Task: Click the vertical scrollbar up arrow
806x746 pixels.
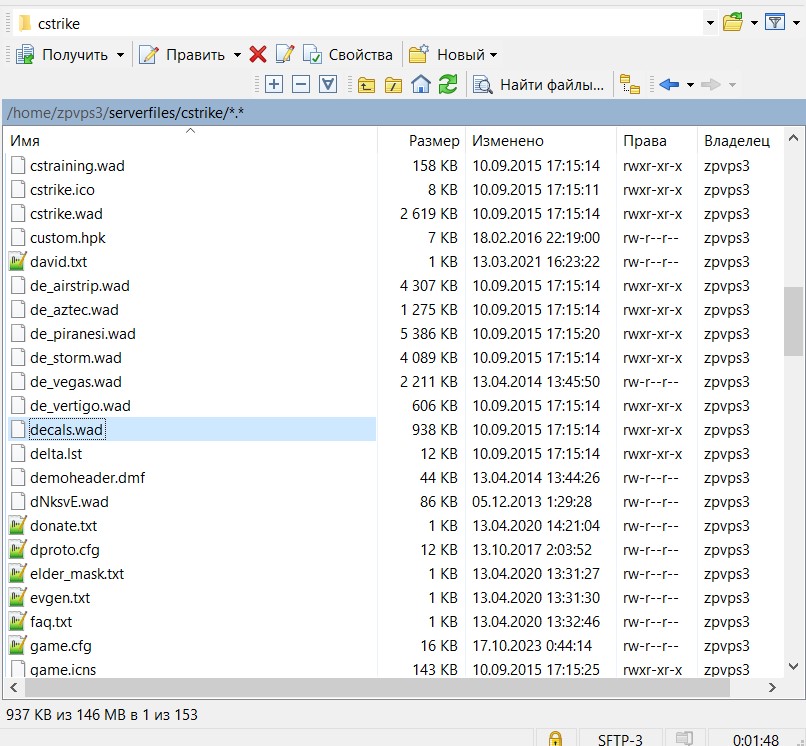Action: click(x=793, y=138)
